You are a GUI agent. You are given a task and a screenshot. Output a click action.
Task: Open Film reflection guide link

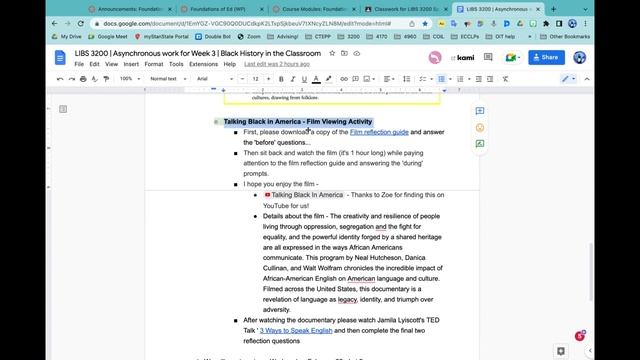[x=379, y=132]
